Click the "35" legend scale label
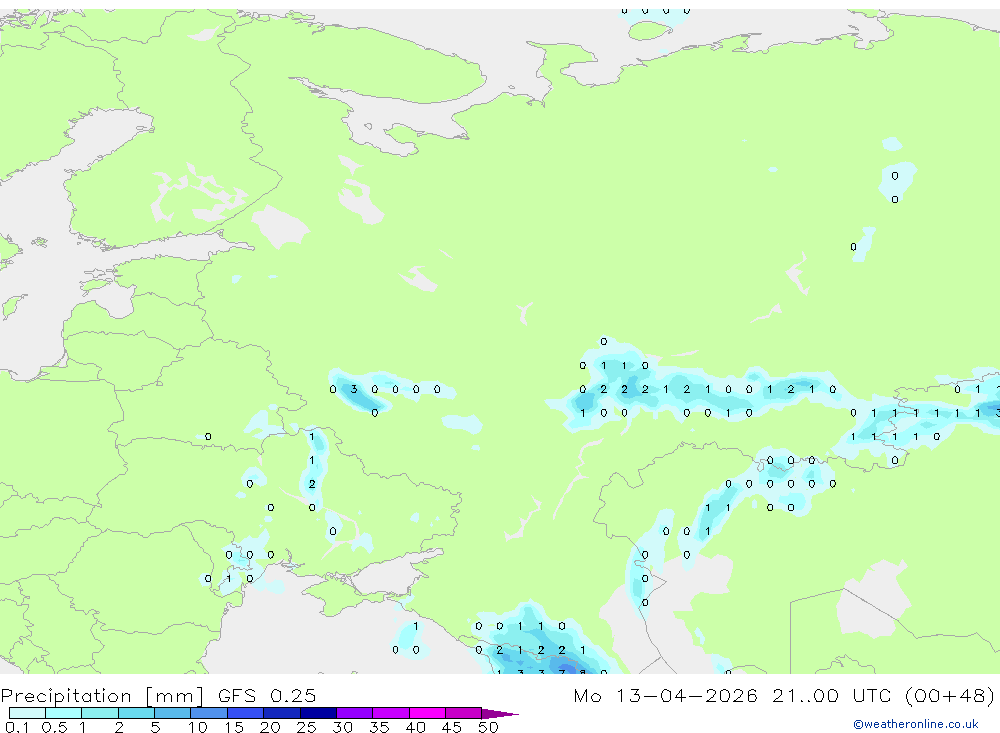The width and height of the screenshot is (1000, 733). [379, 727]
